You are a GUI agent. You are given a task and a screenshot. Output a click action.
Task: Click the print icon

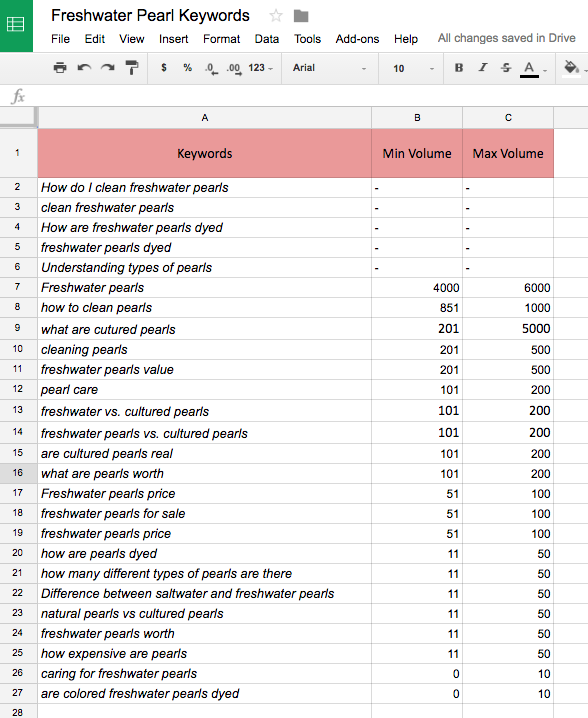60,68
